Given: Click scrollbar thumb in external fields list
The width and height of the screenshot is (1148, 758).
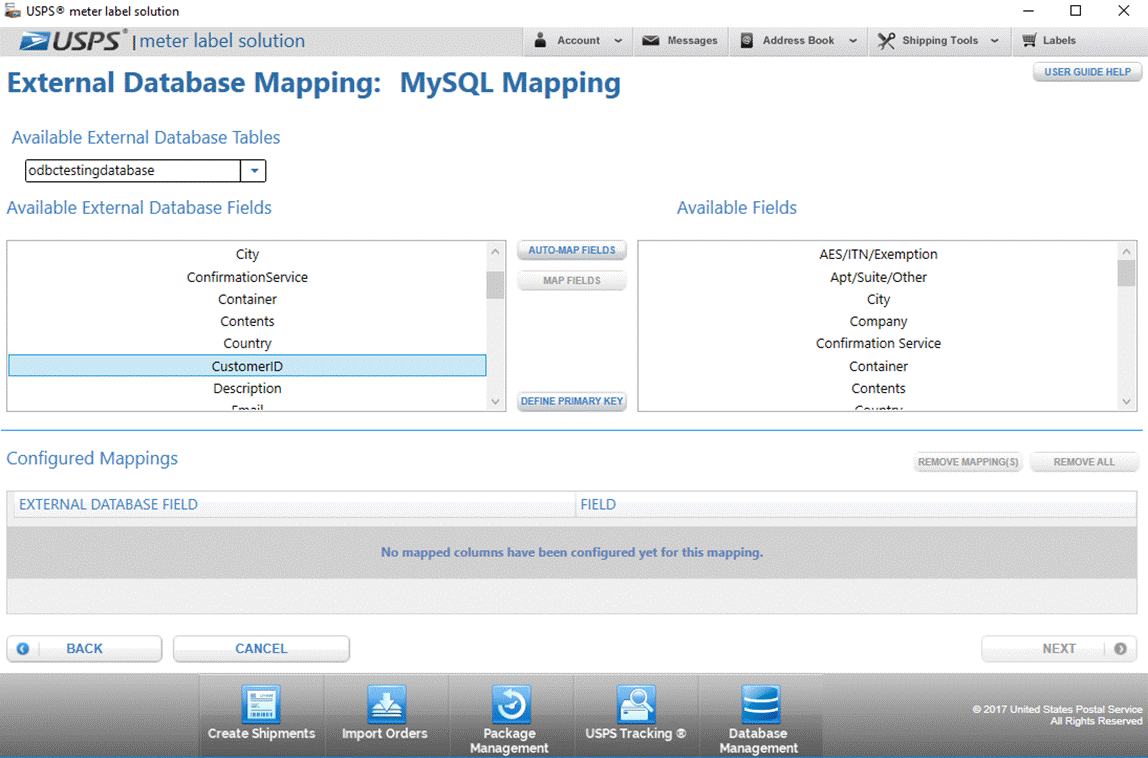Looking at the screenshot, I should [495, 285].
